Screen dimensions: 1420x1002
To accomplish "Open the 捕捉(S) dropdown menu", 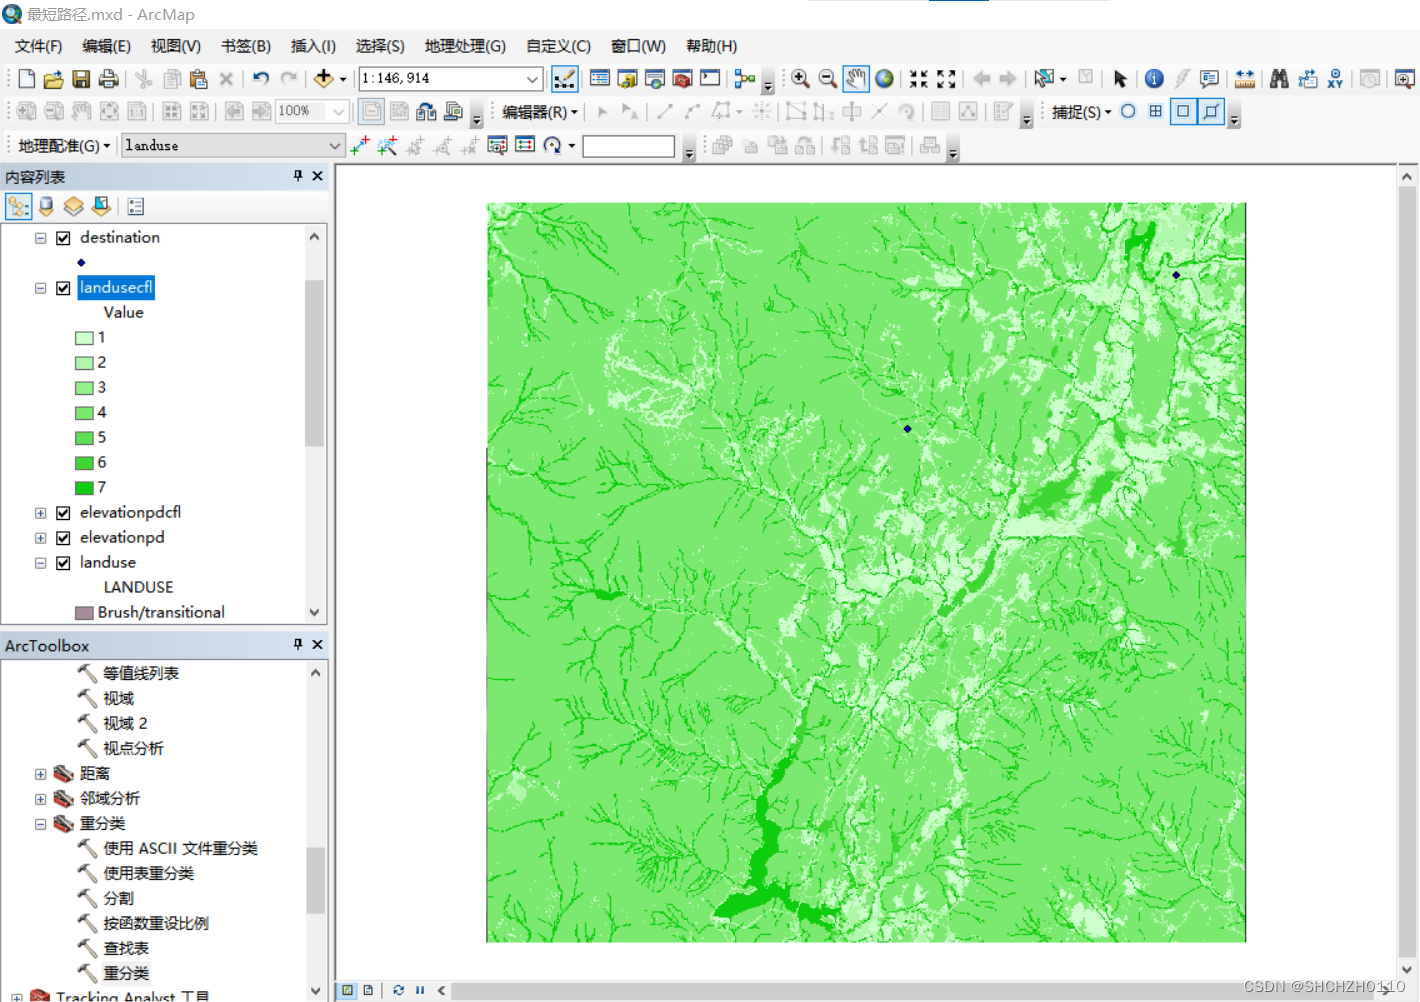I will 1081,112.
